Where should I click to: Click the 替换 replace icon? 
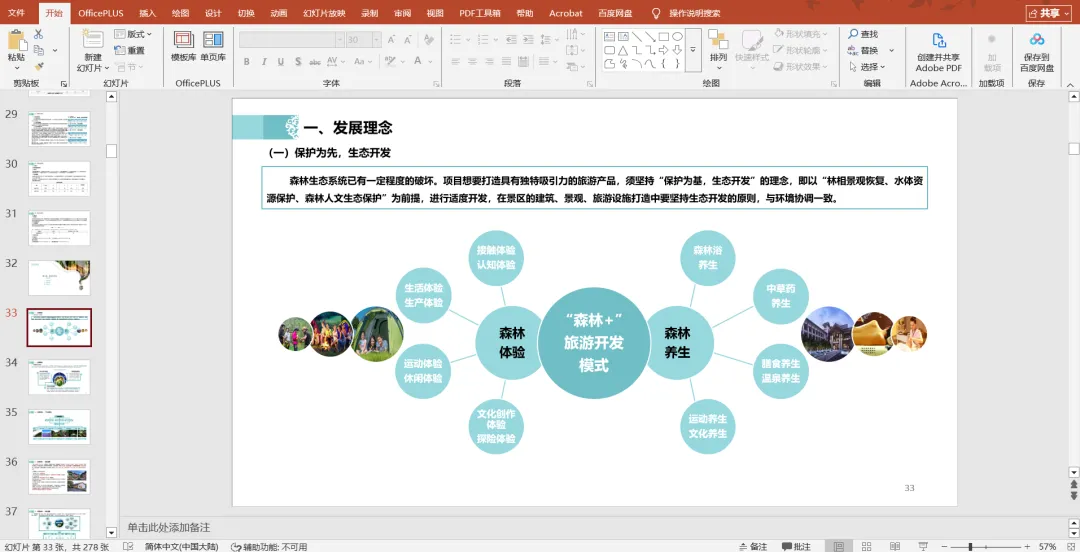[853, 50]
